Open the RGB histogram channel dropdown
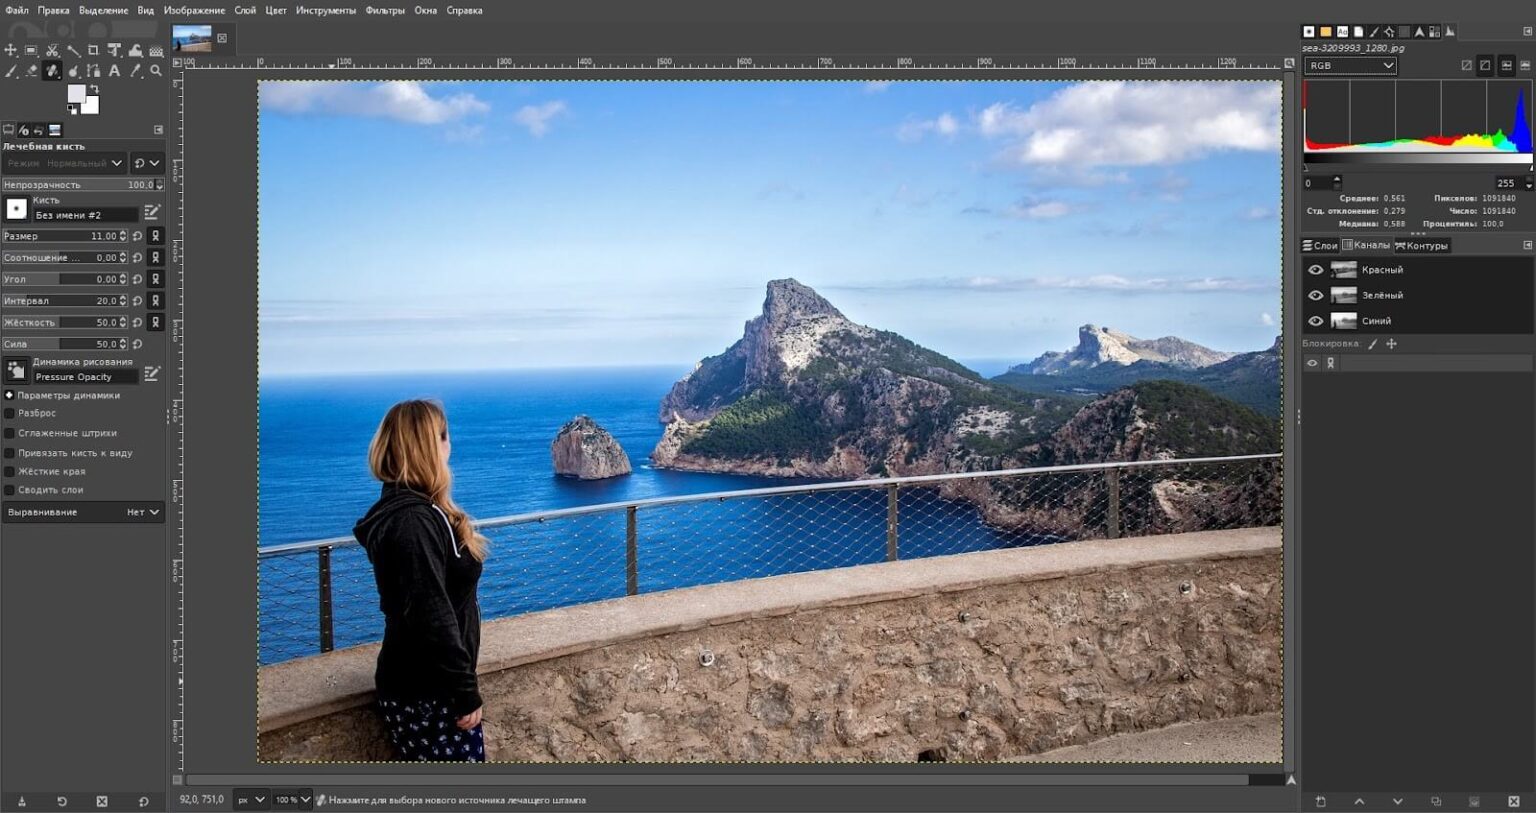 [1350, 66]
